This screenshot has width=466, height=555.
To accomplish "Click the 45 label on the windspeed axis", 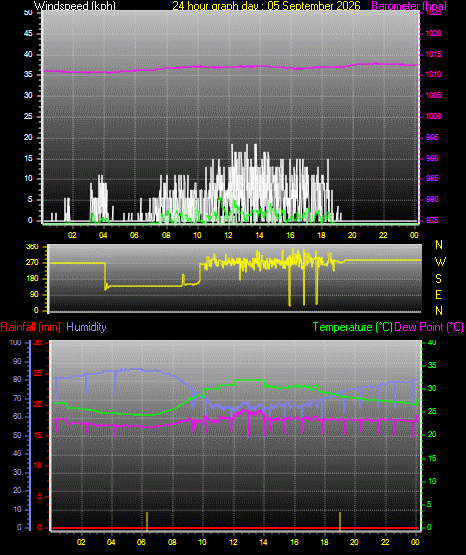I will pyautogui.click(x=28, y=33).
